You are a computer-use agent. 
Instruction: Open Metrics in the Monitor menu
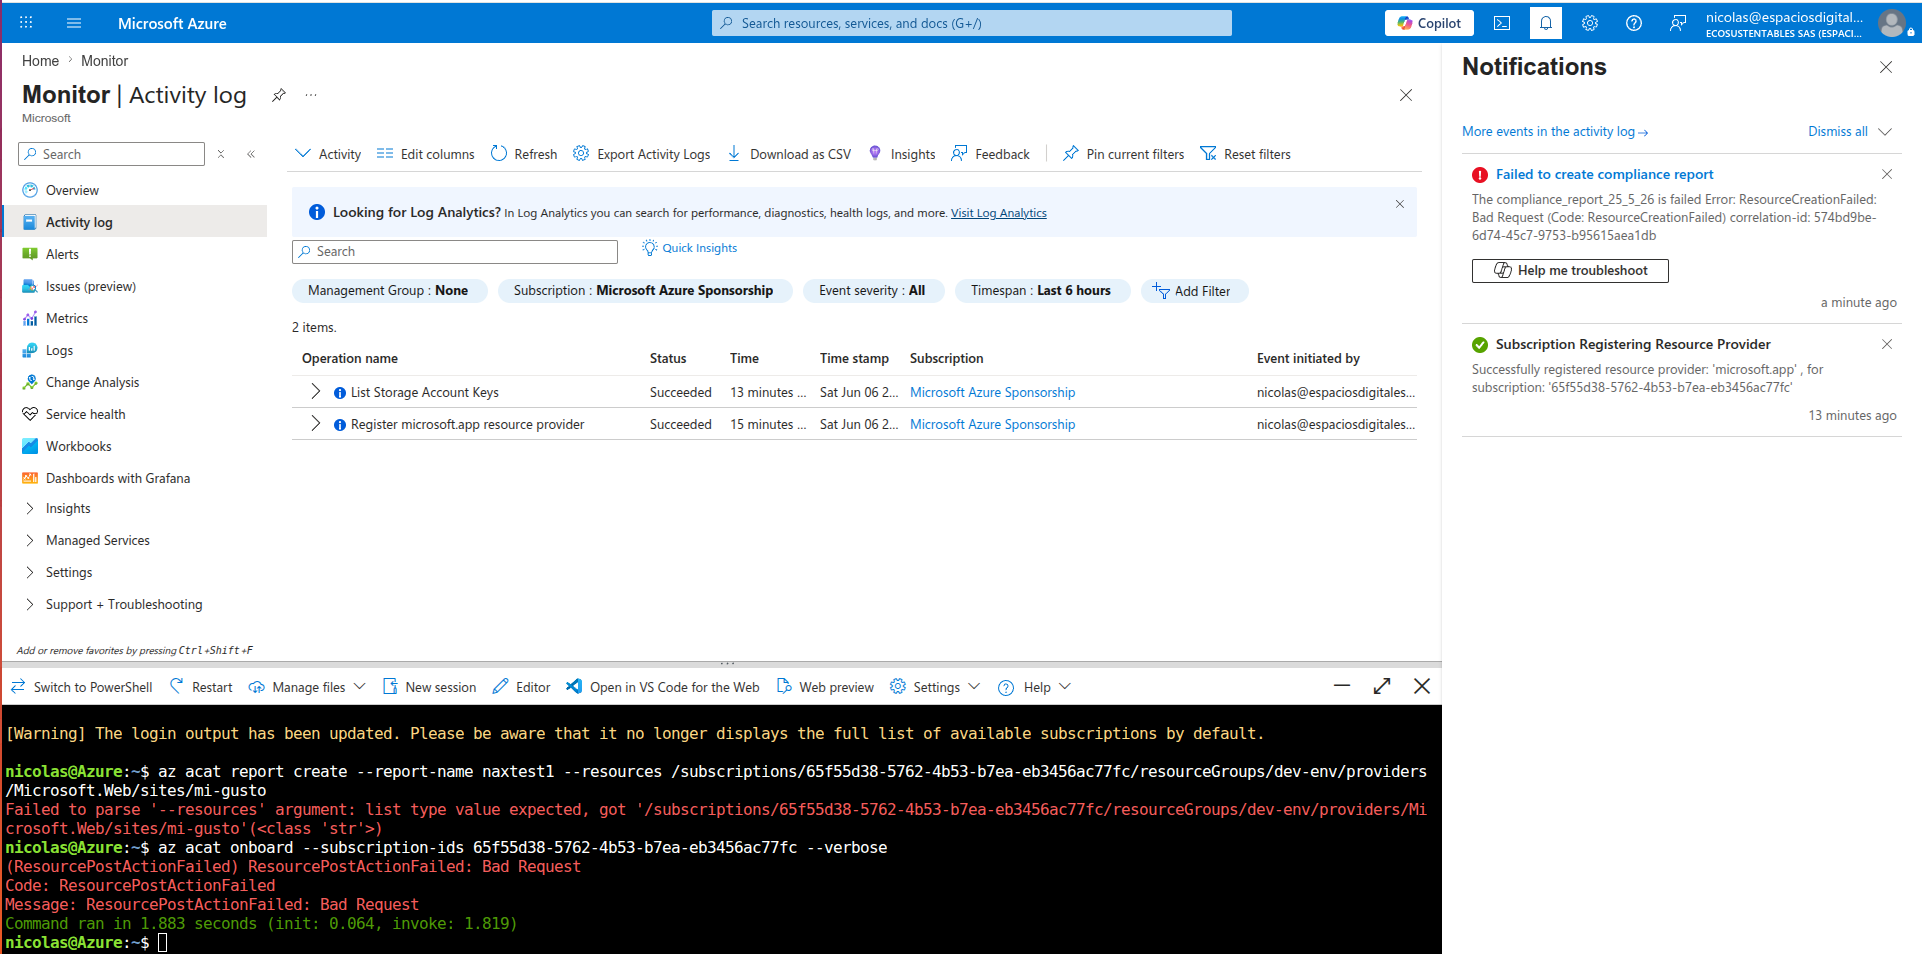(x=67, y=318)
